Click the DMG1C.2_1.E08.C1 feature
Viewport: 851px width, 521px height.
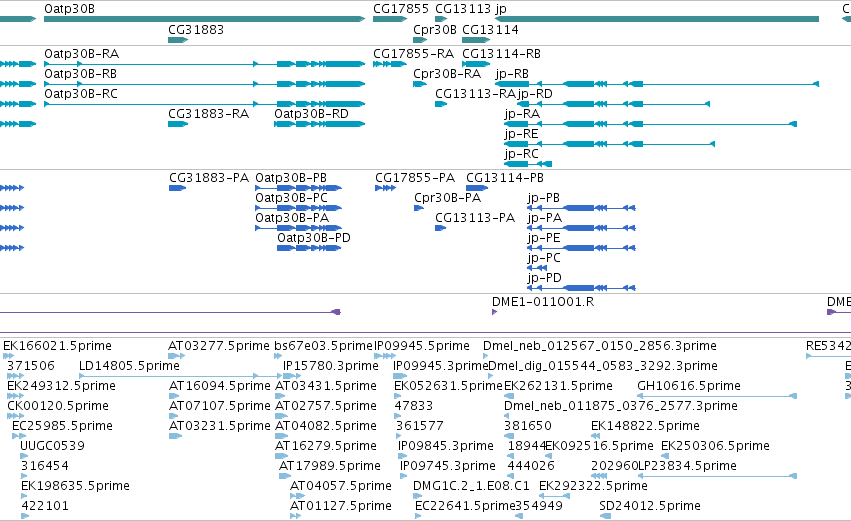point(416,496)
